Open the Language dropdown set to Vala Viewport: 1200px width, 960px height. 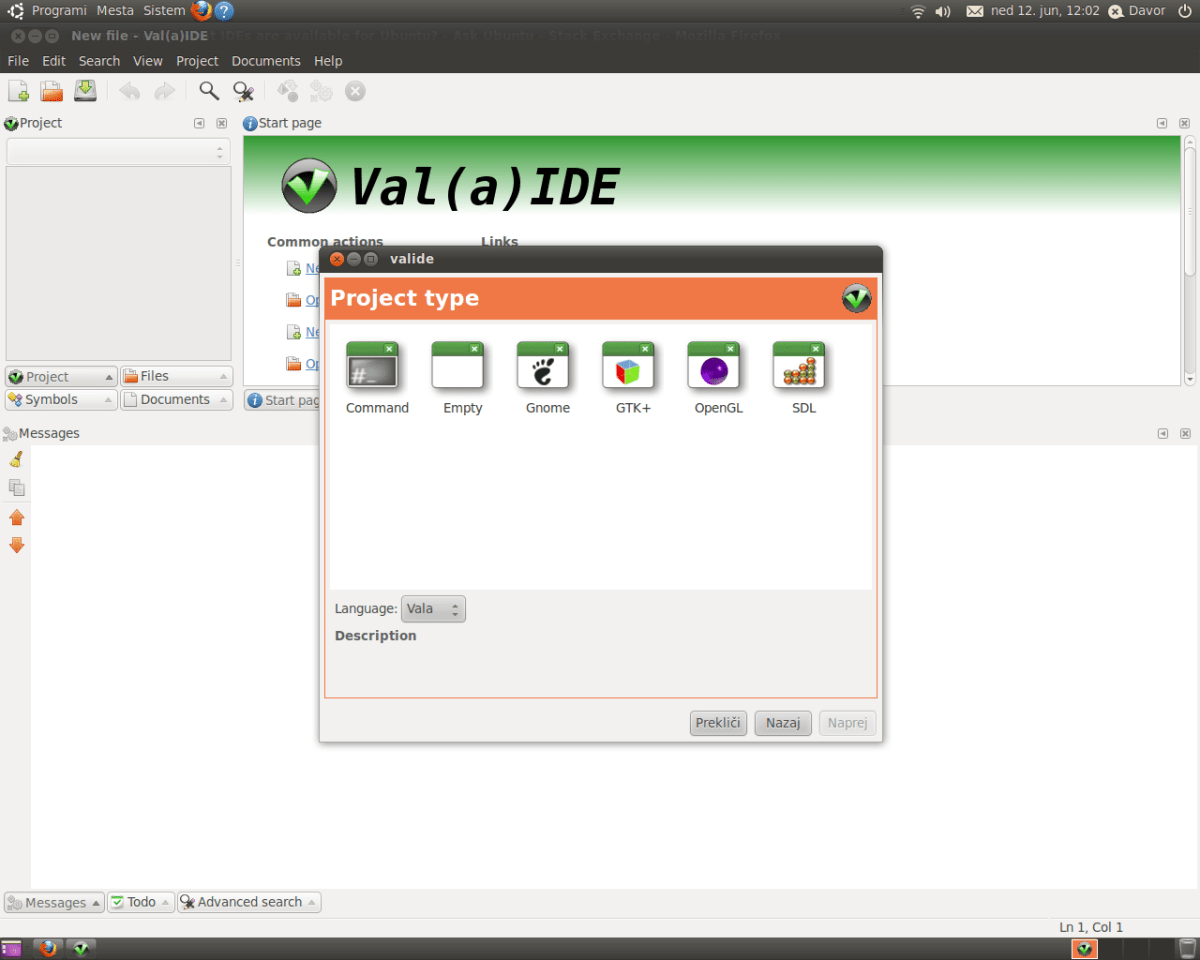pos(433,609)
